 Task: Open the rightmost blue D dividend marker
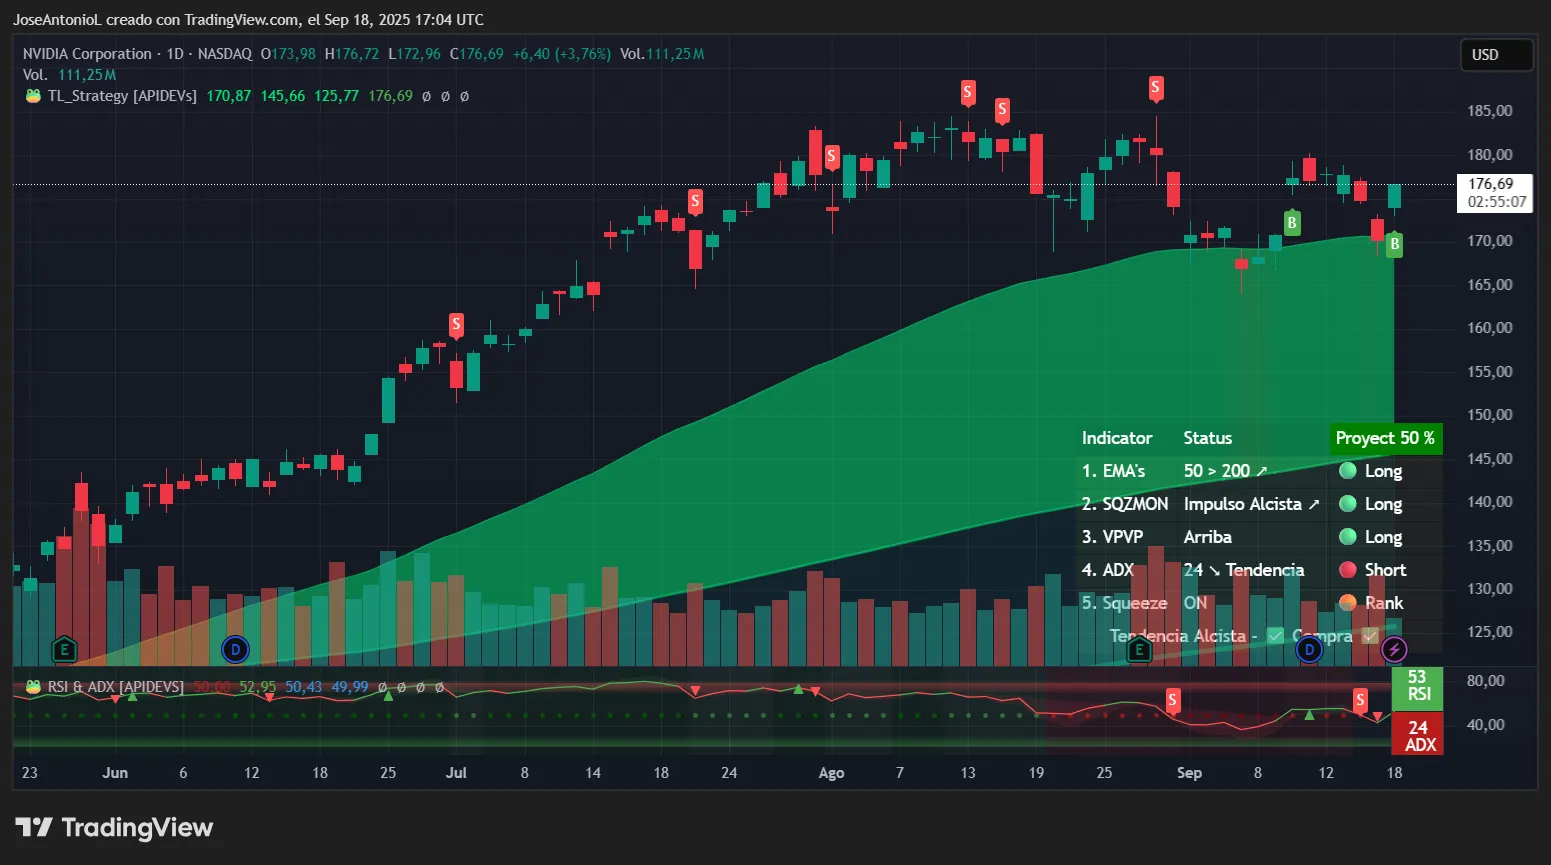1309,650
